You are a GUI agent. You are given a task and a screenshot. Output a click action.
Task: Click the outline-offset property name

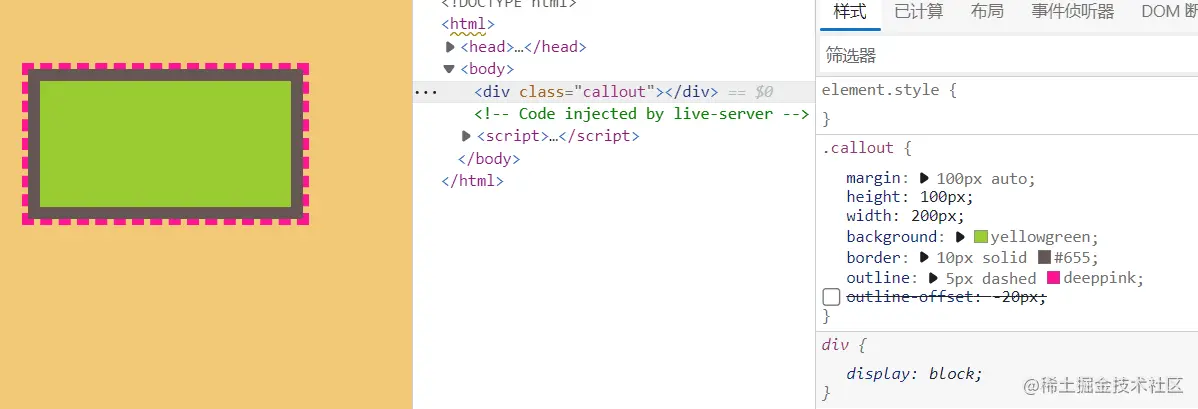pos(909,297)
